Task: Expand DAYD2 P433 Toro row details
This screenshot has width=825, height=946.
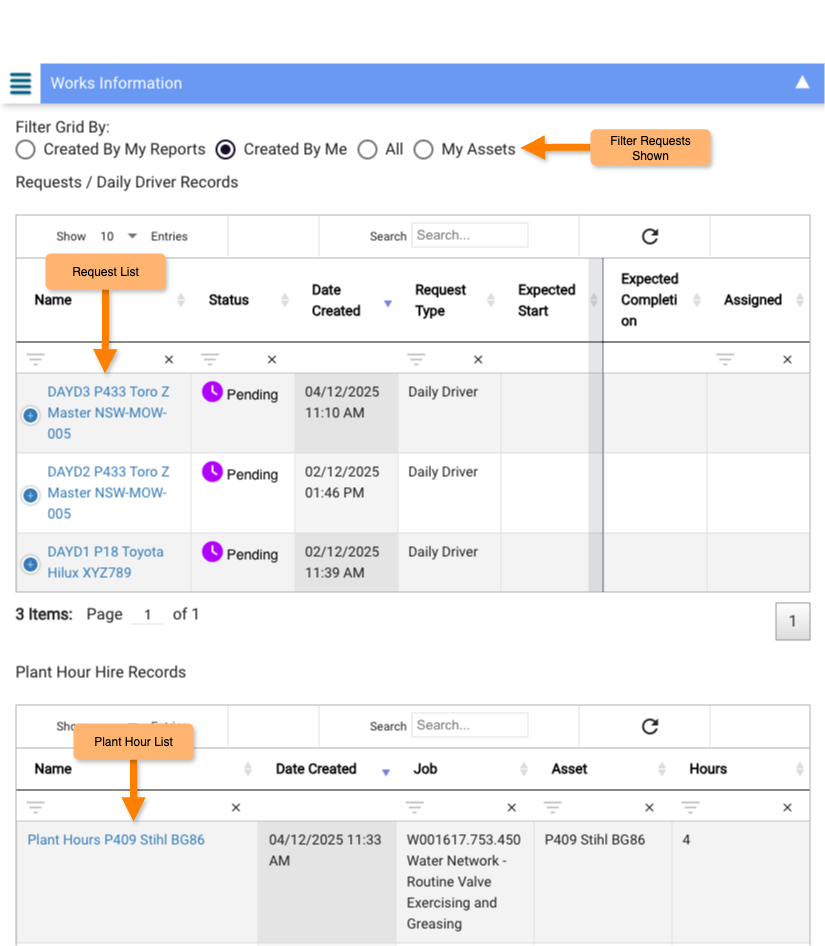Action: tap(30, 495)
